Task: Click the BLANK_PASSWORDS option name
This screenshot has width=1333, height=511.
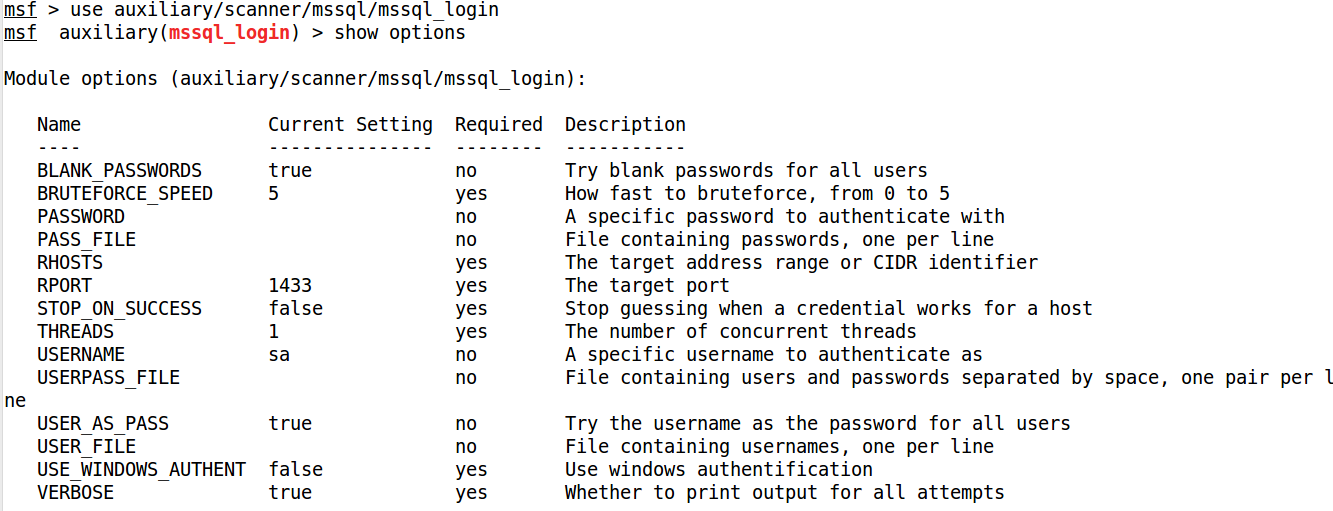Action: [119, 171]
